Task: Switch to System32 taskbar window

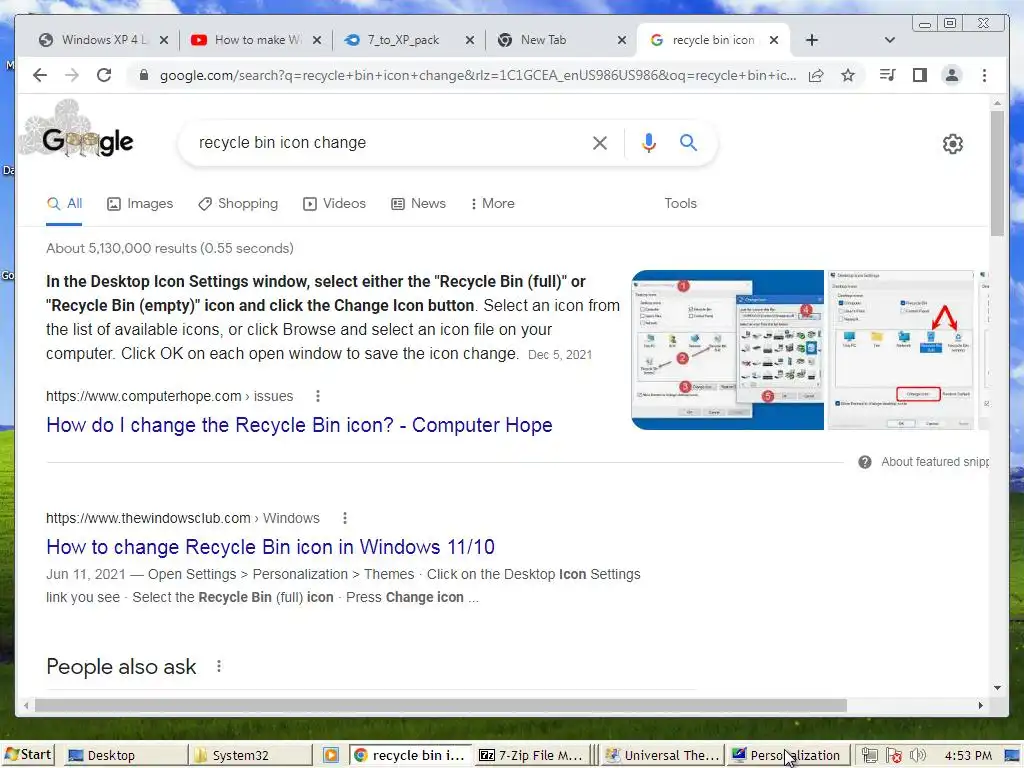Action: pos(250,756)
